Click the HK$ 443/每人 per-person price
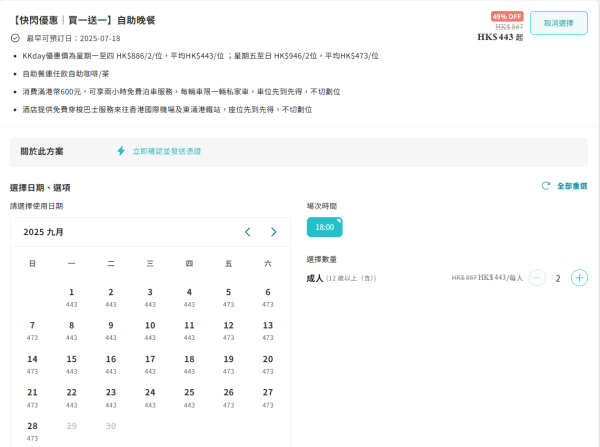The width and height of the screenshot is (600, 447). tap(500, 277)
